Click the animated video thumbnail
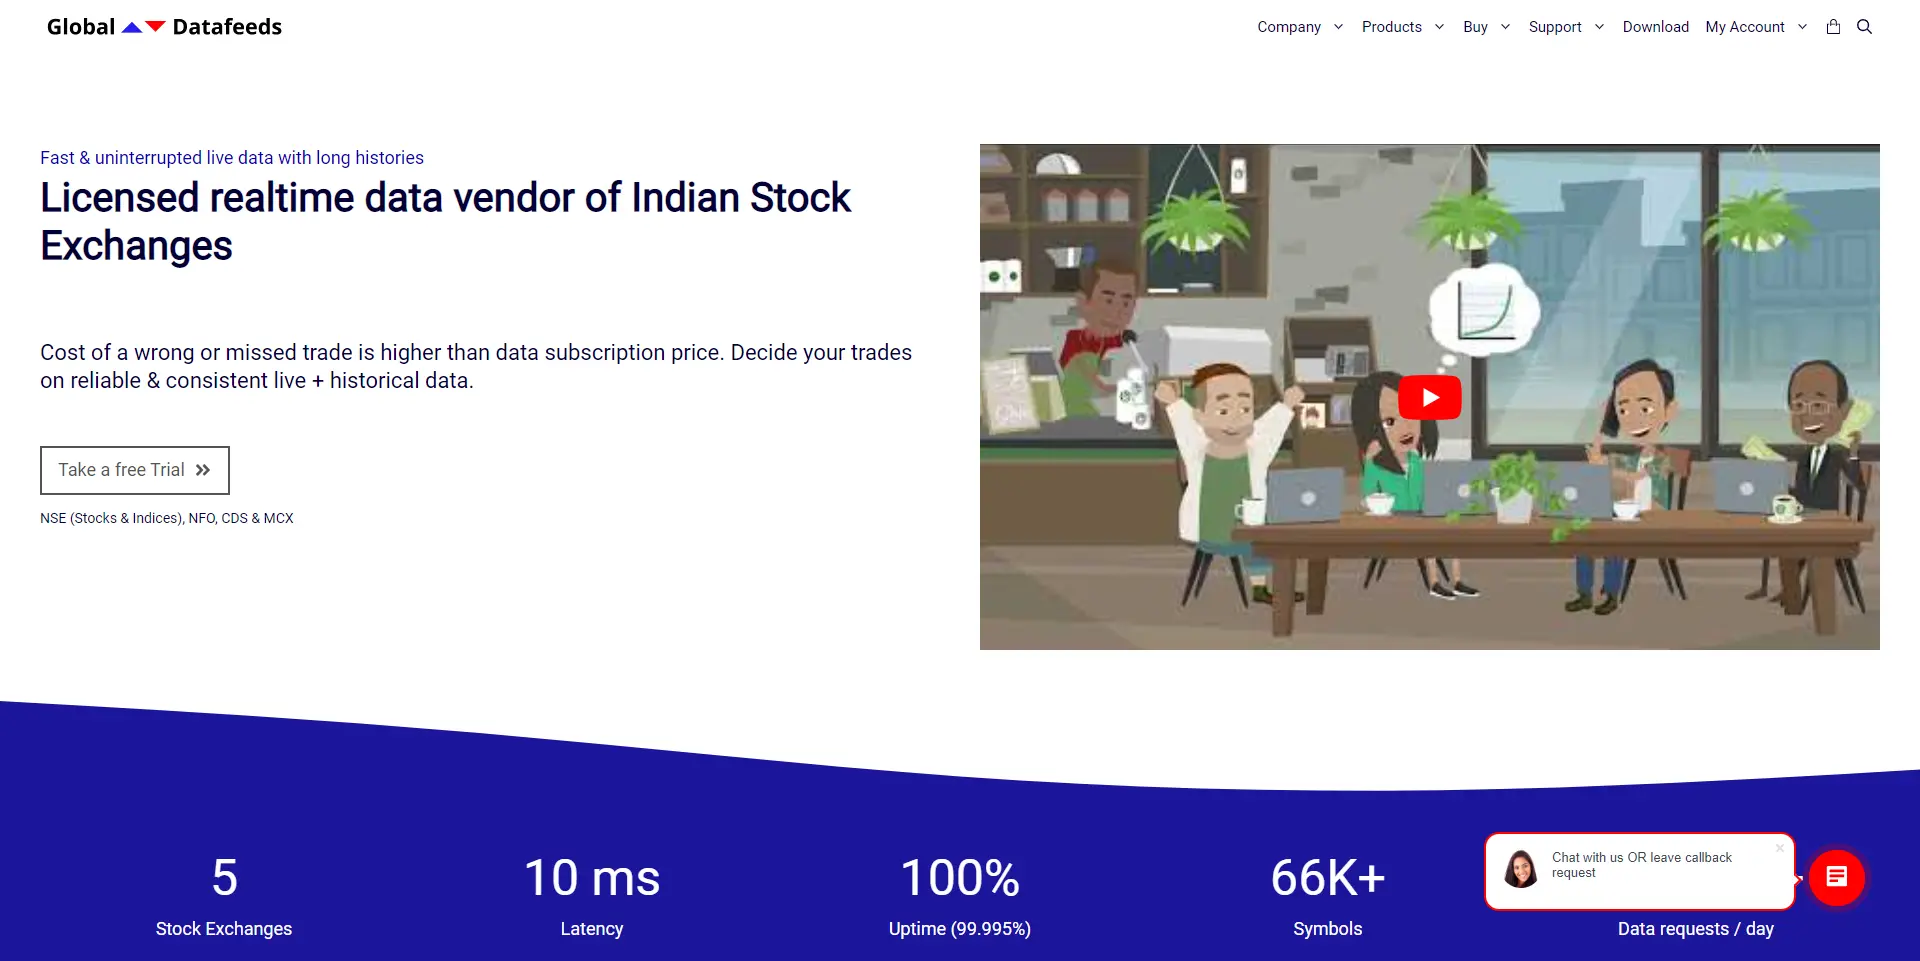 click(1430, 397)
